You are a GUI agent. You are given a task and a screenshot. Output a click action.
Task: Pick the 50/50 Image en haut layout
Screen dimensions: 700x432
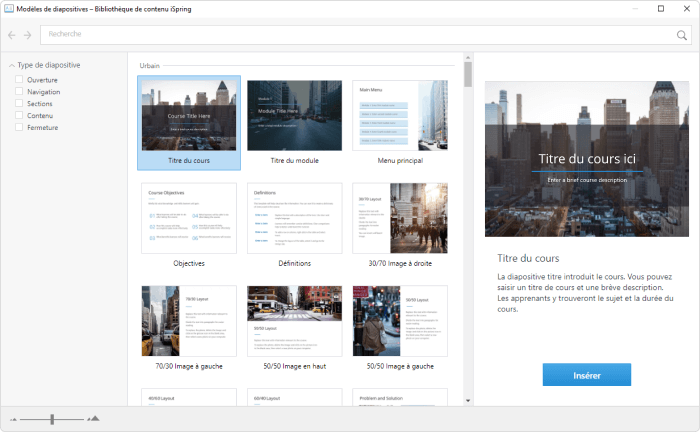pyautogui.click(x=295, y=328)
